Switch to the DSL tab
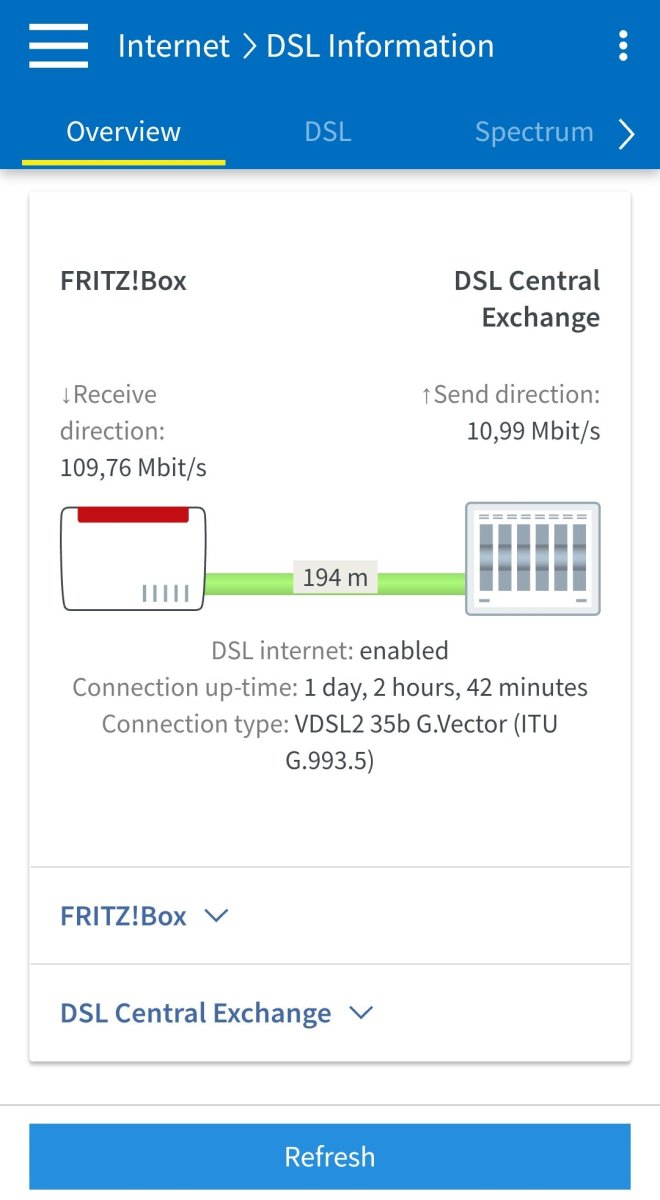This screenshot has width=660, height=1200. point(328,132)
